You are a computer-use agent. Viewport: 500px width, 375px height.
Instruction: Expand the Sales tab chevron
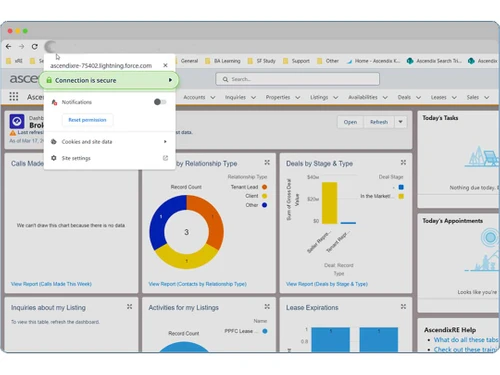click(x=487, y=97)
